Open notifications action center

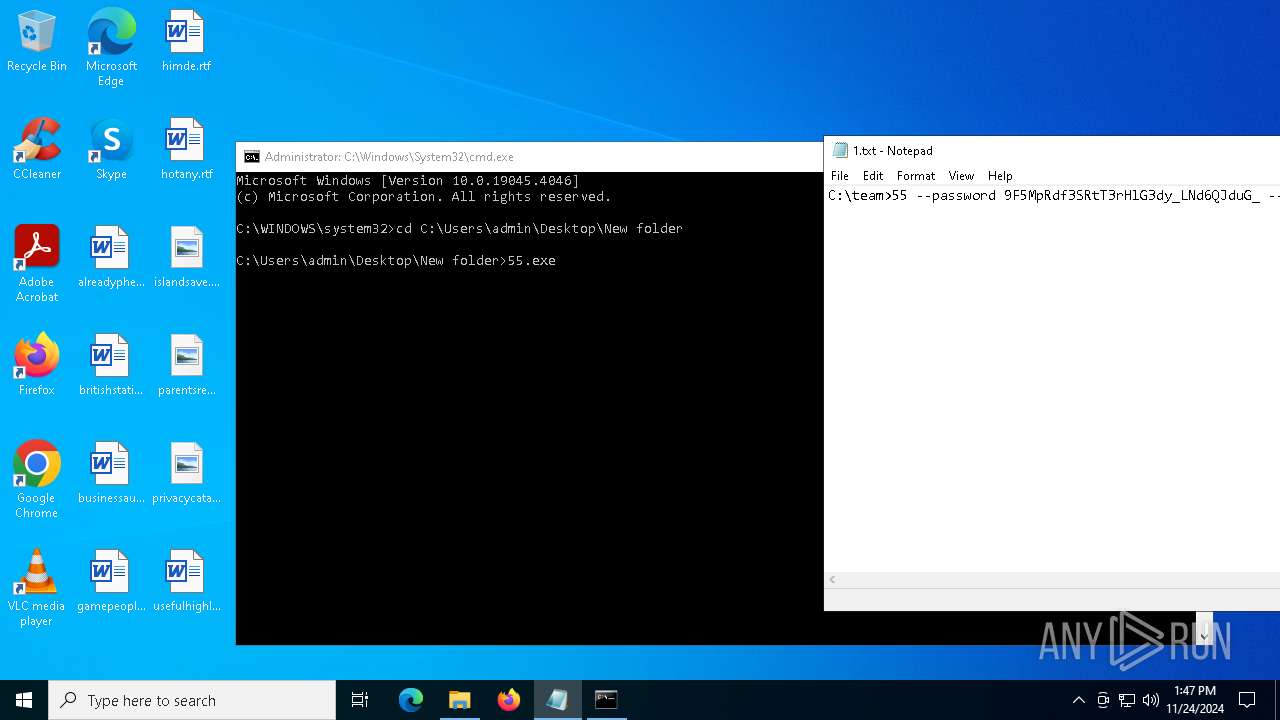click(x=1247, y=700)
